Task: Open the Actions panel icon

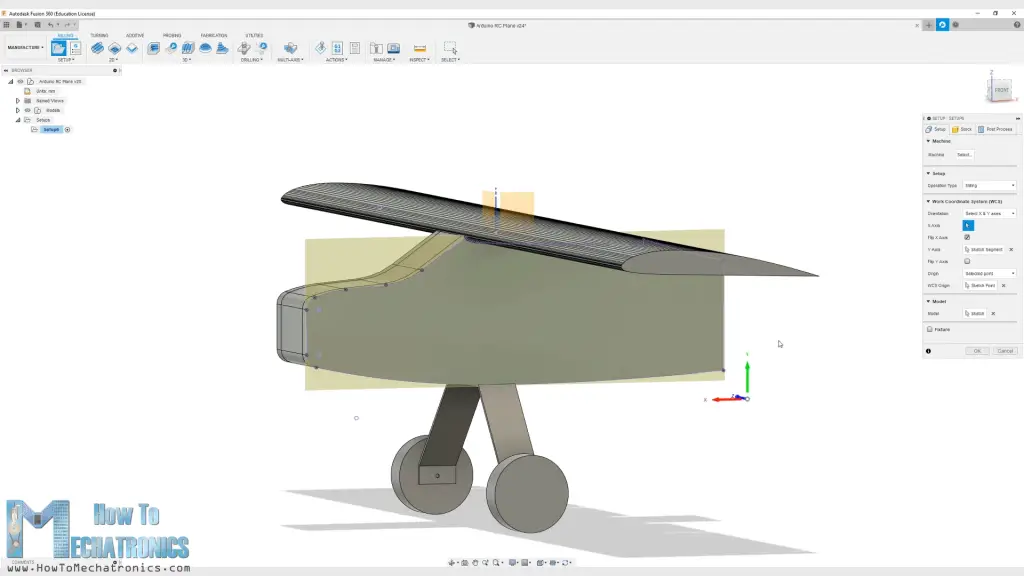Action: point(322,45)
